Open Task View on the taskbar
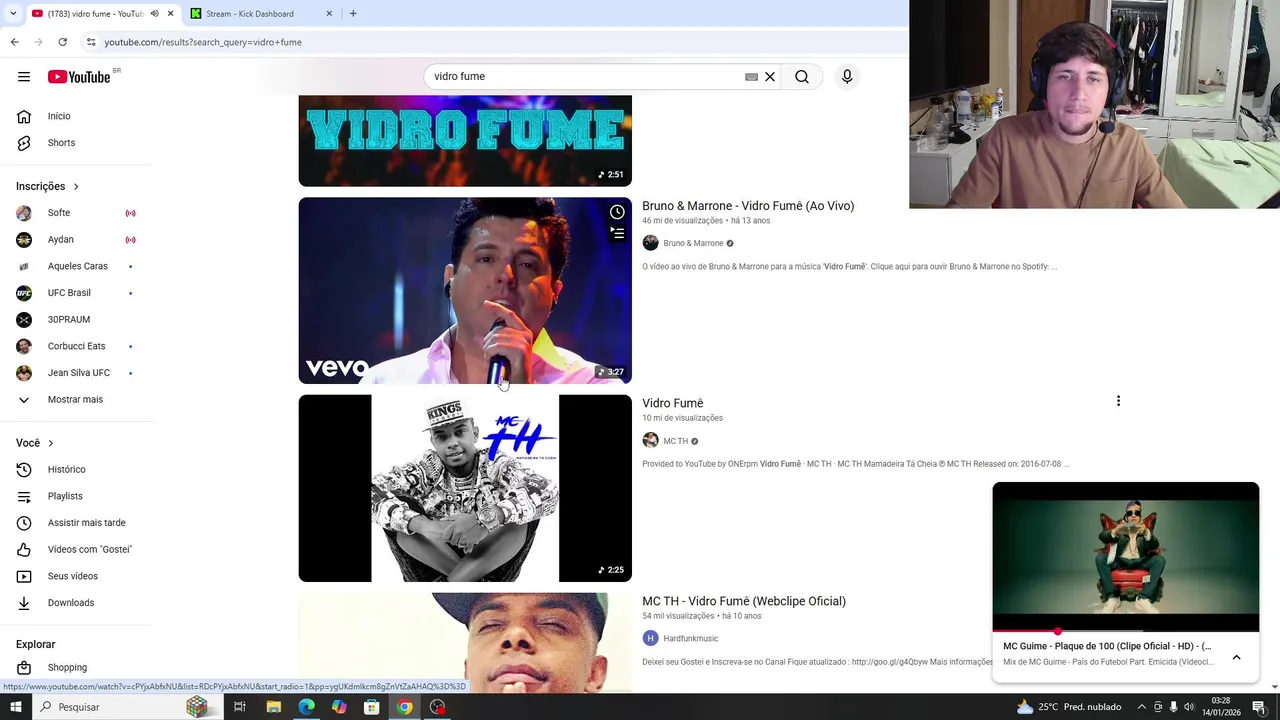The width and height of the screenshot is (1280, 720). coord(240,707)
